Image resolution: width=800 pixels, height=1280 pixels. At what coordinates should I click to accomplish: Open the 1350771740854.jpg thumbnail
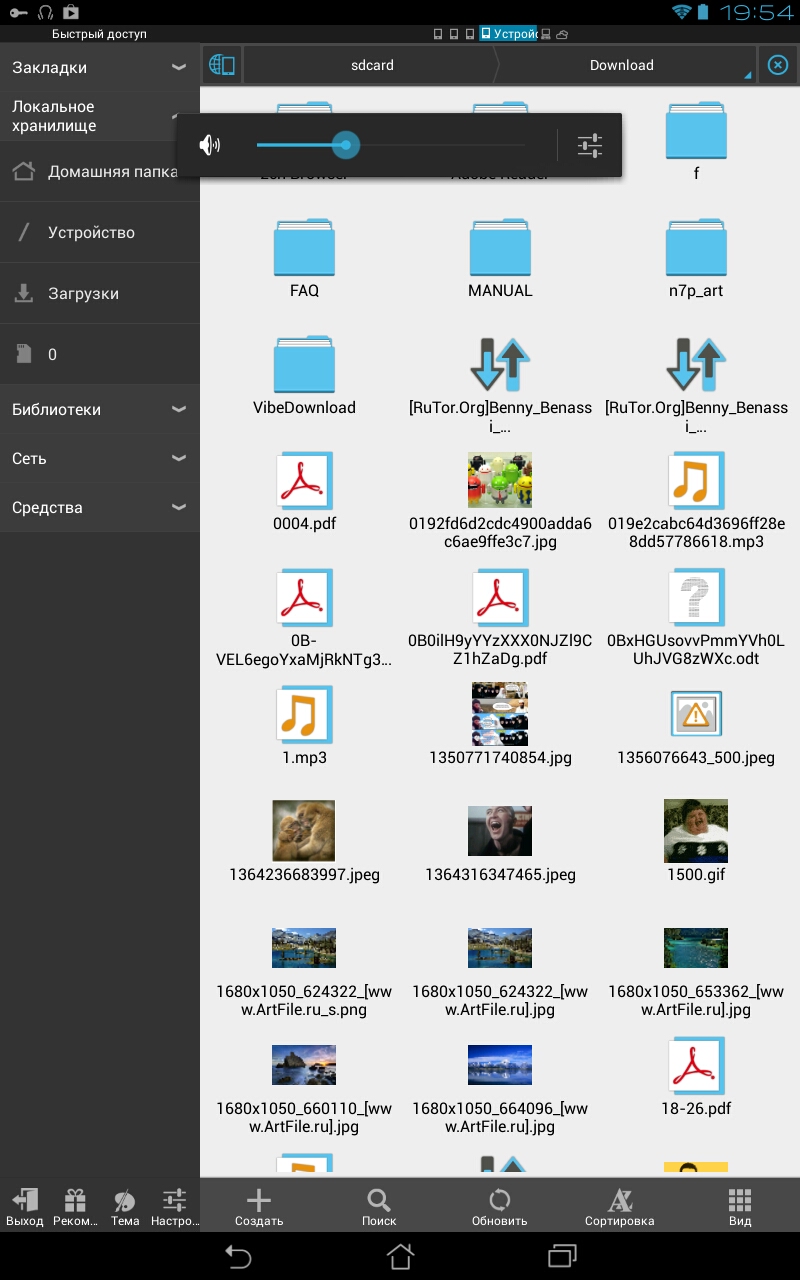500,714
